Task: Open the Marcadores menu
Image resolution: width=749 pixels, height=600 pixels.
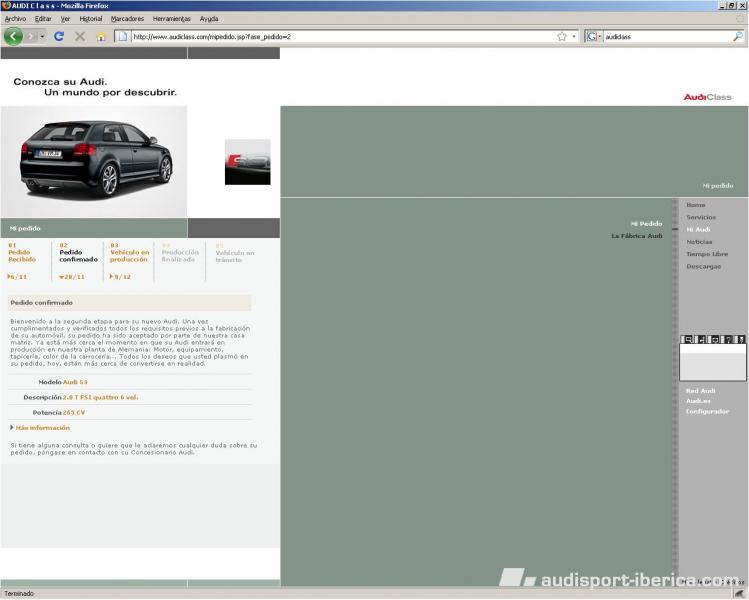Action: point(127,19)
